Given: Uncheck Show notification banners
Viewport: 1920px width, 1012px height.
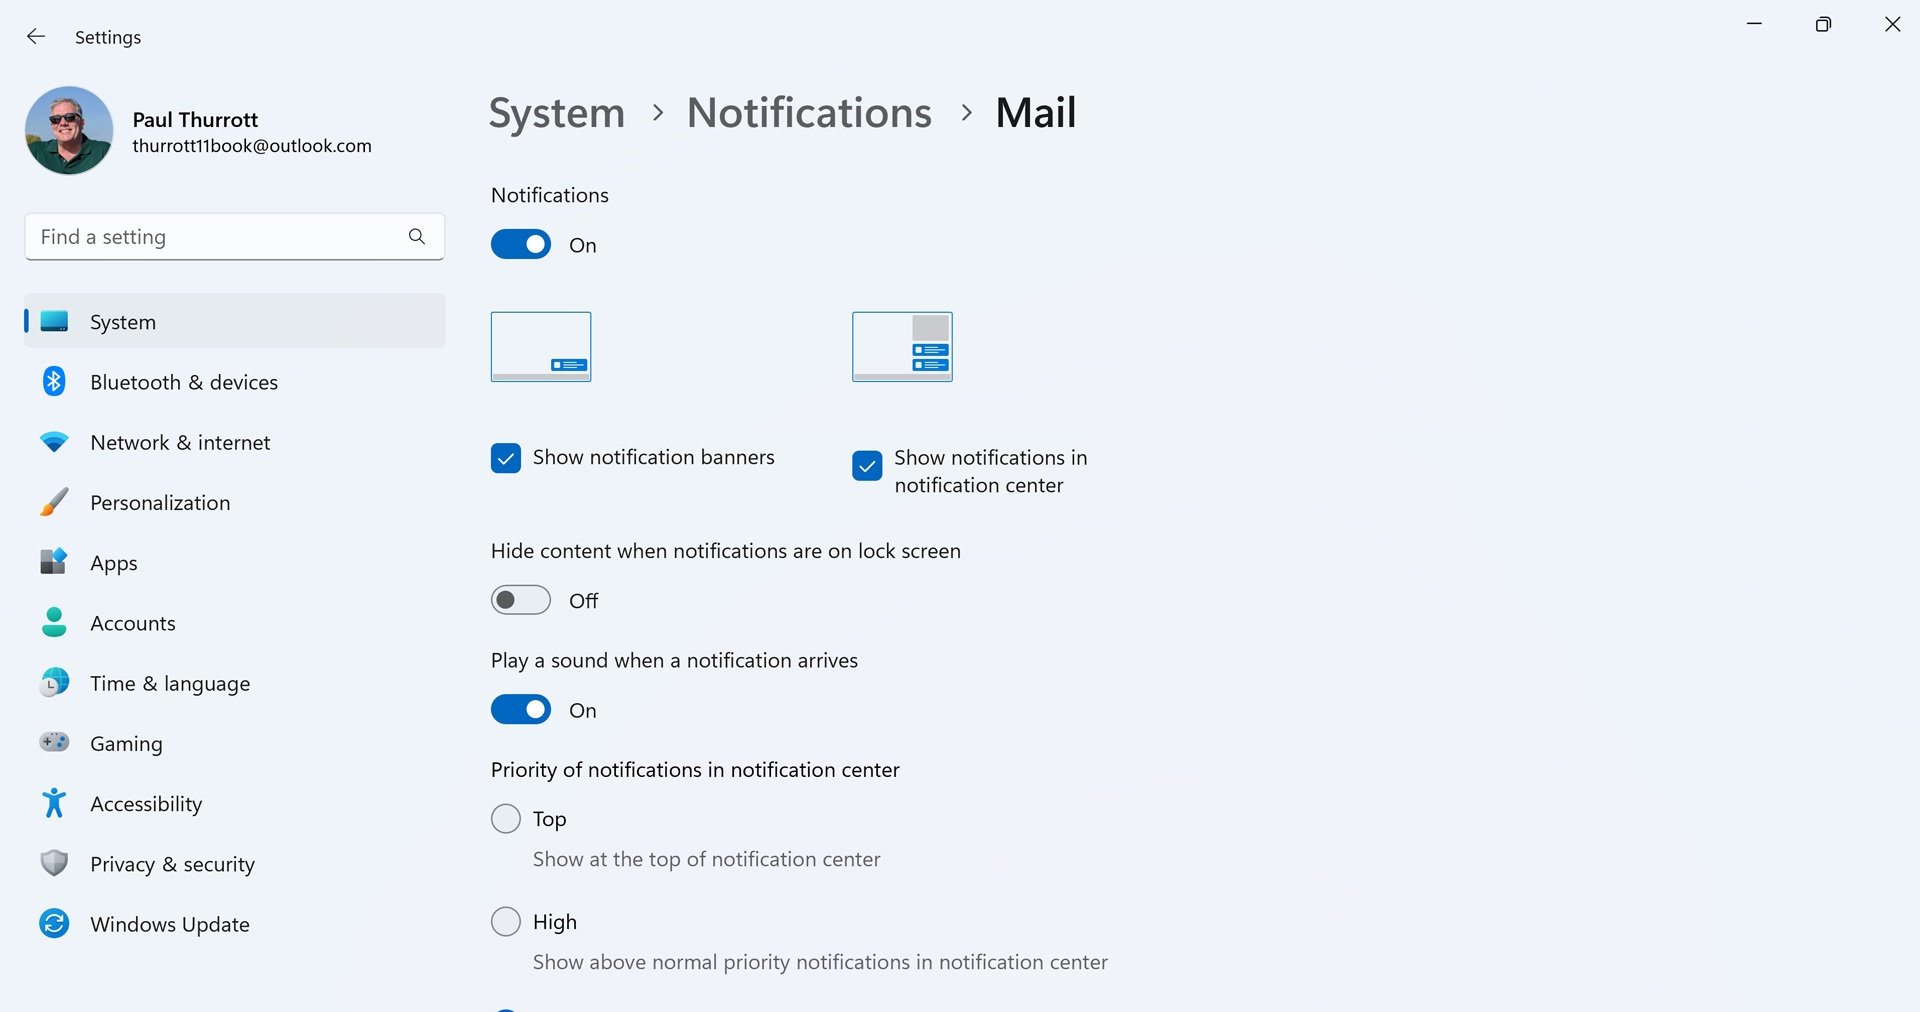Looking at the screenshot, I should point(506,458).
